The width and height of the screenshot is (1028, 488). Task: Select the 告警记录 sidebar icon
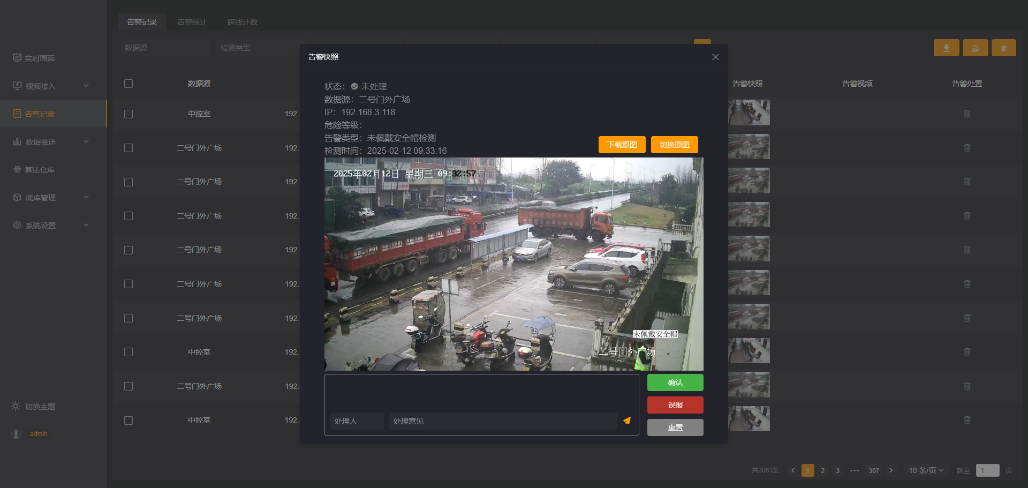coord(17,113)
